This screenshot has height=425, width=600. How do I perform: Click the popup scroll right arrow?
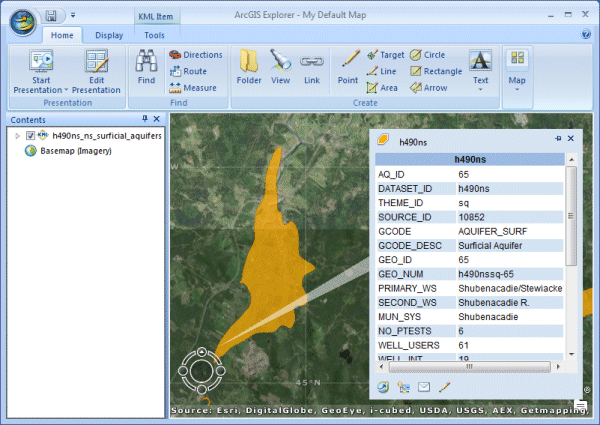(x=558, y=367)
